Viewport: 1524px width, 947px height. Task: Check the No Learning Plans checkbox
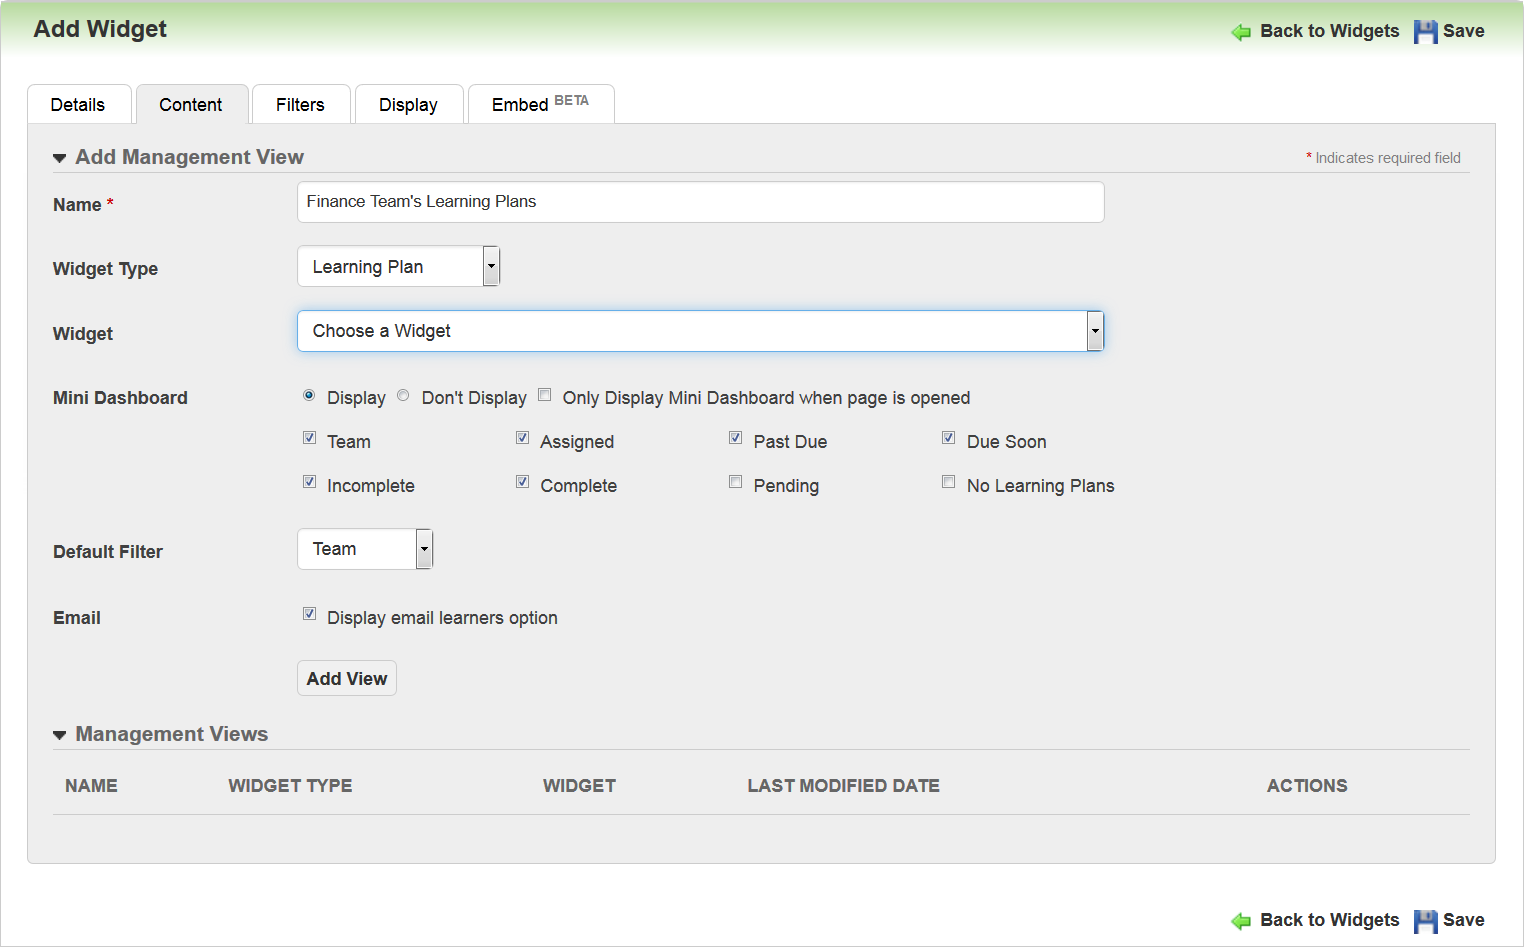pyautogui.click(x=949, y=482)
